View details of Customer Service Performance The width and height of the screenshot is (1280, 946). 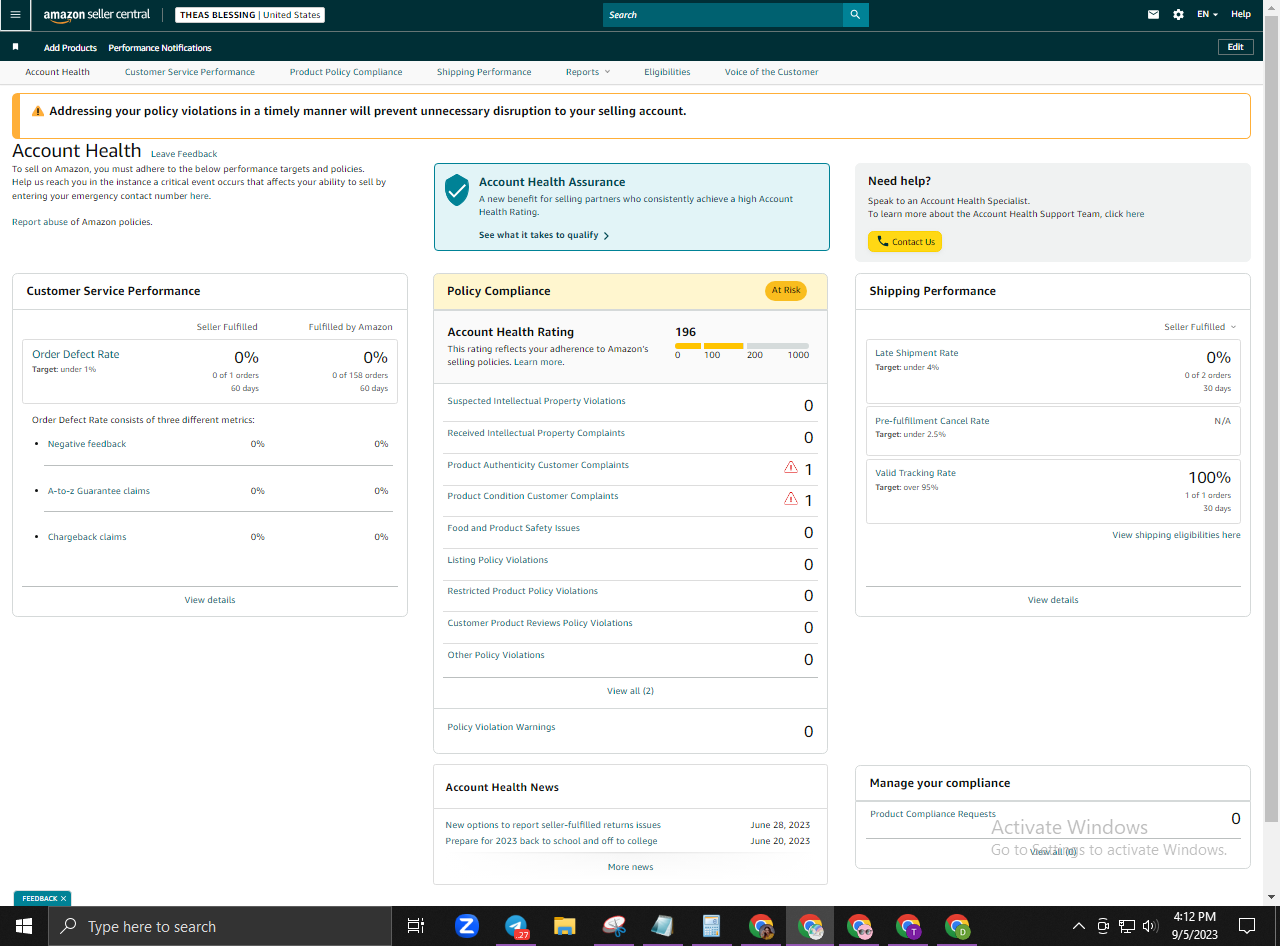[x=210, y=600]
